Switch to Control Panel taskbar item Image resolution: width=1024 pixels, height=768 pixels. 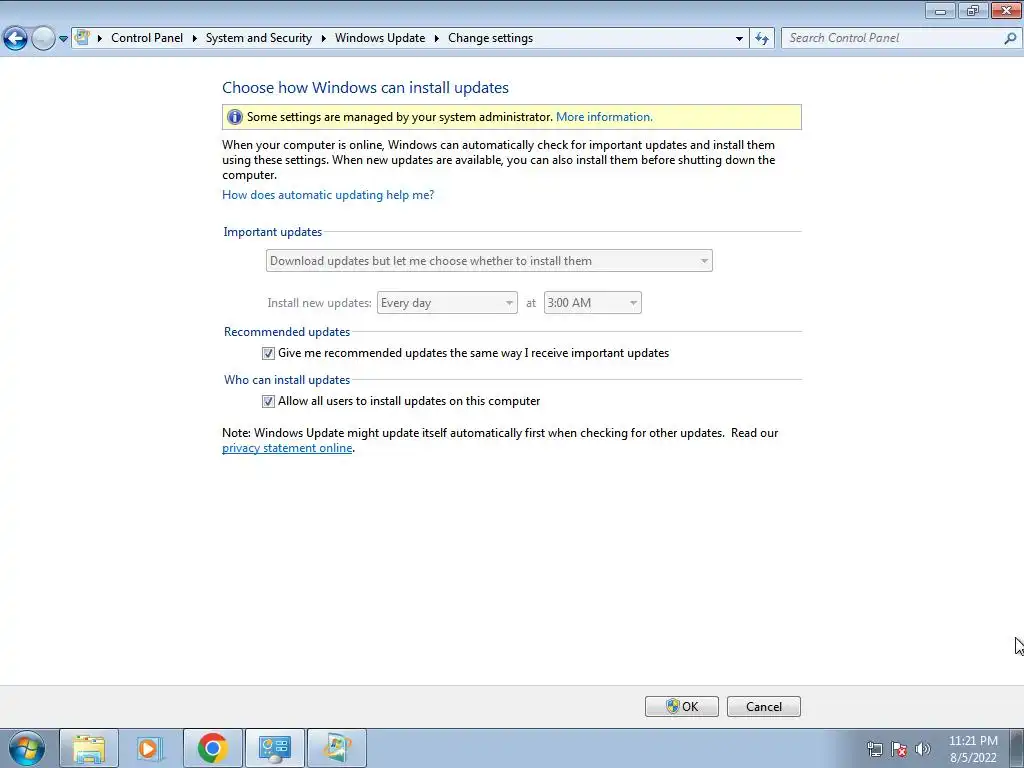pyautogui.click(x=275, y=748)
